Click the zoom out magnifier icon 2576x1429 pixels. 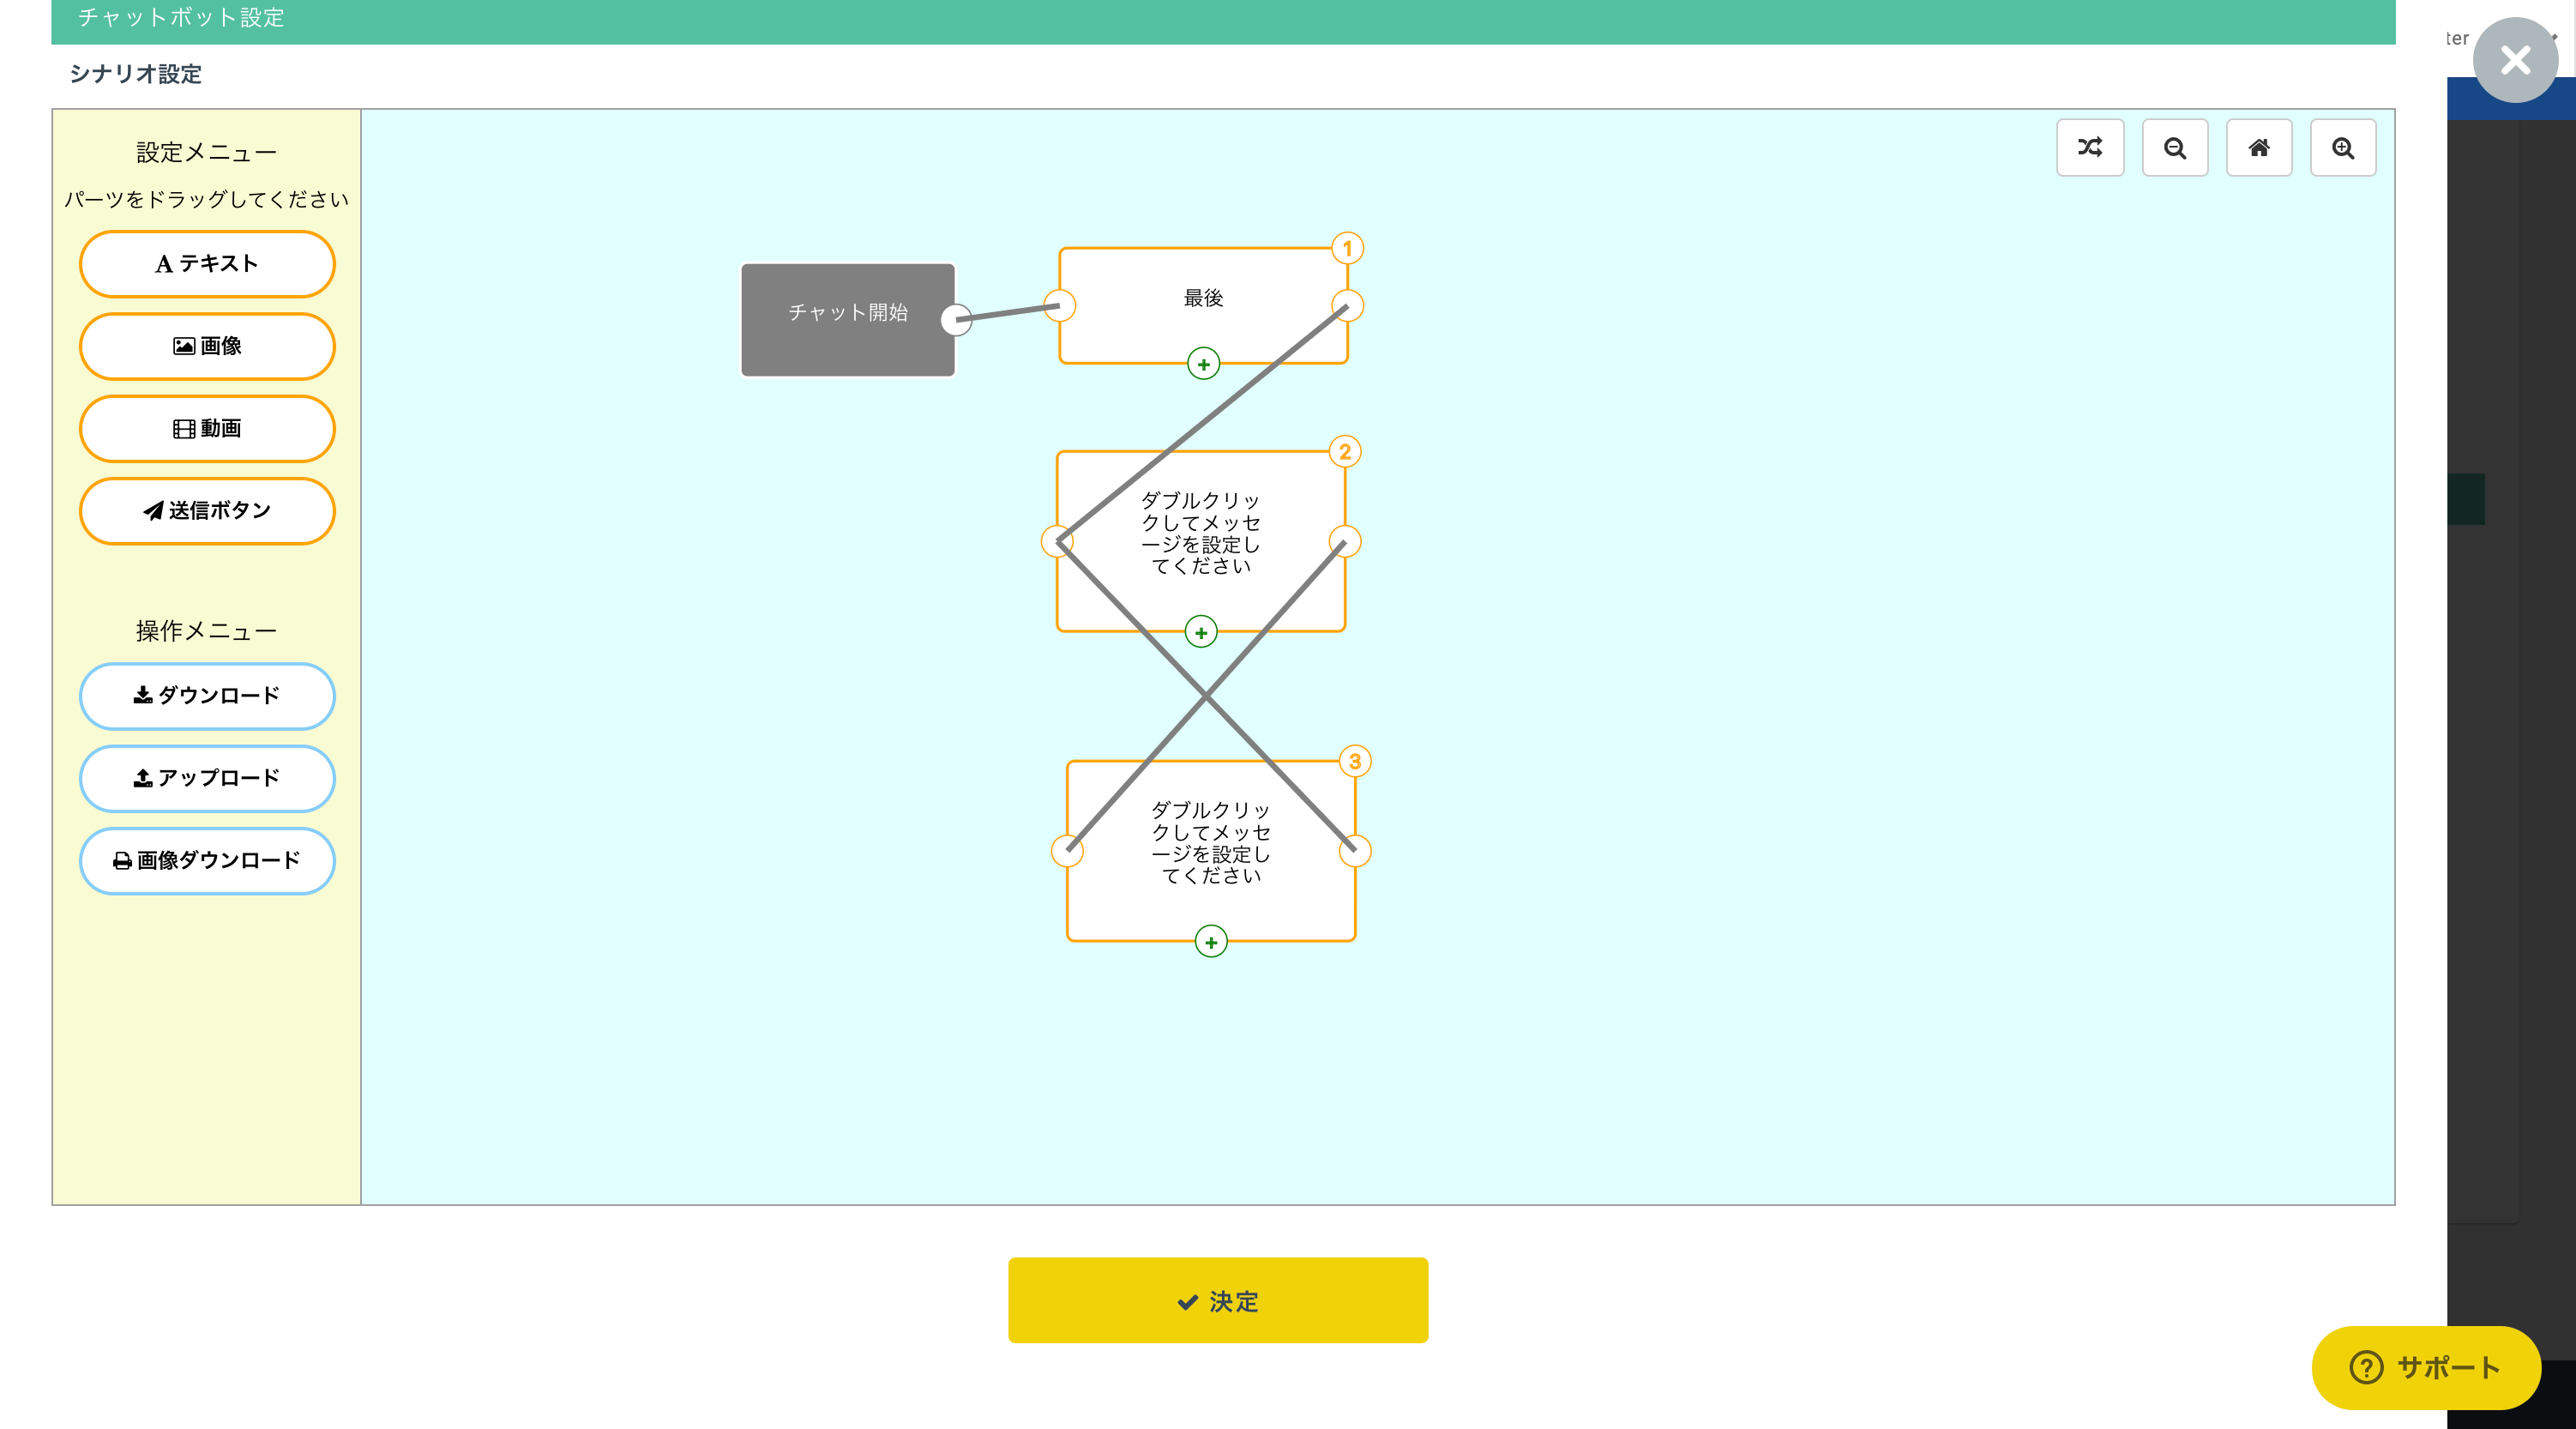point(2174,148)
